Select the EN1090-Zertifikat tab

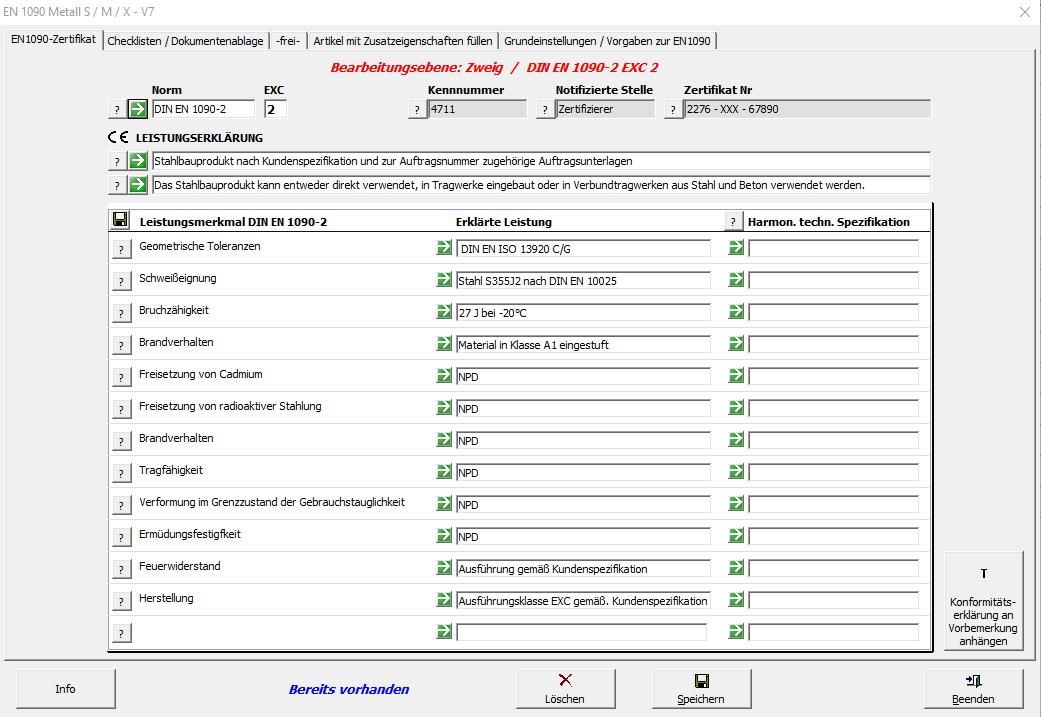tap(54, 39)
